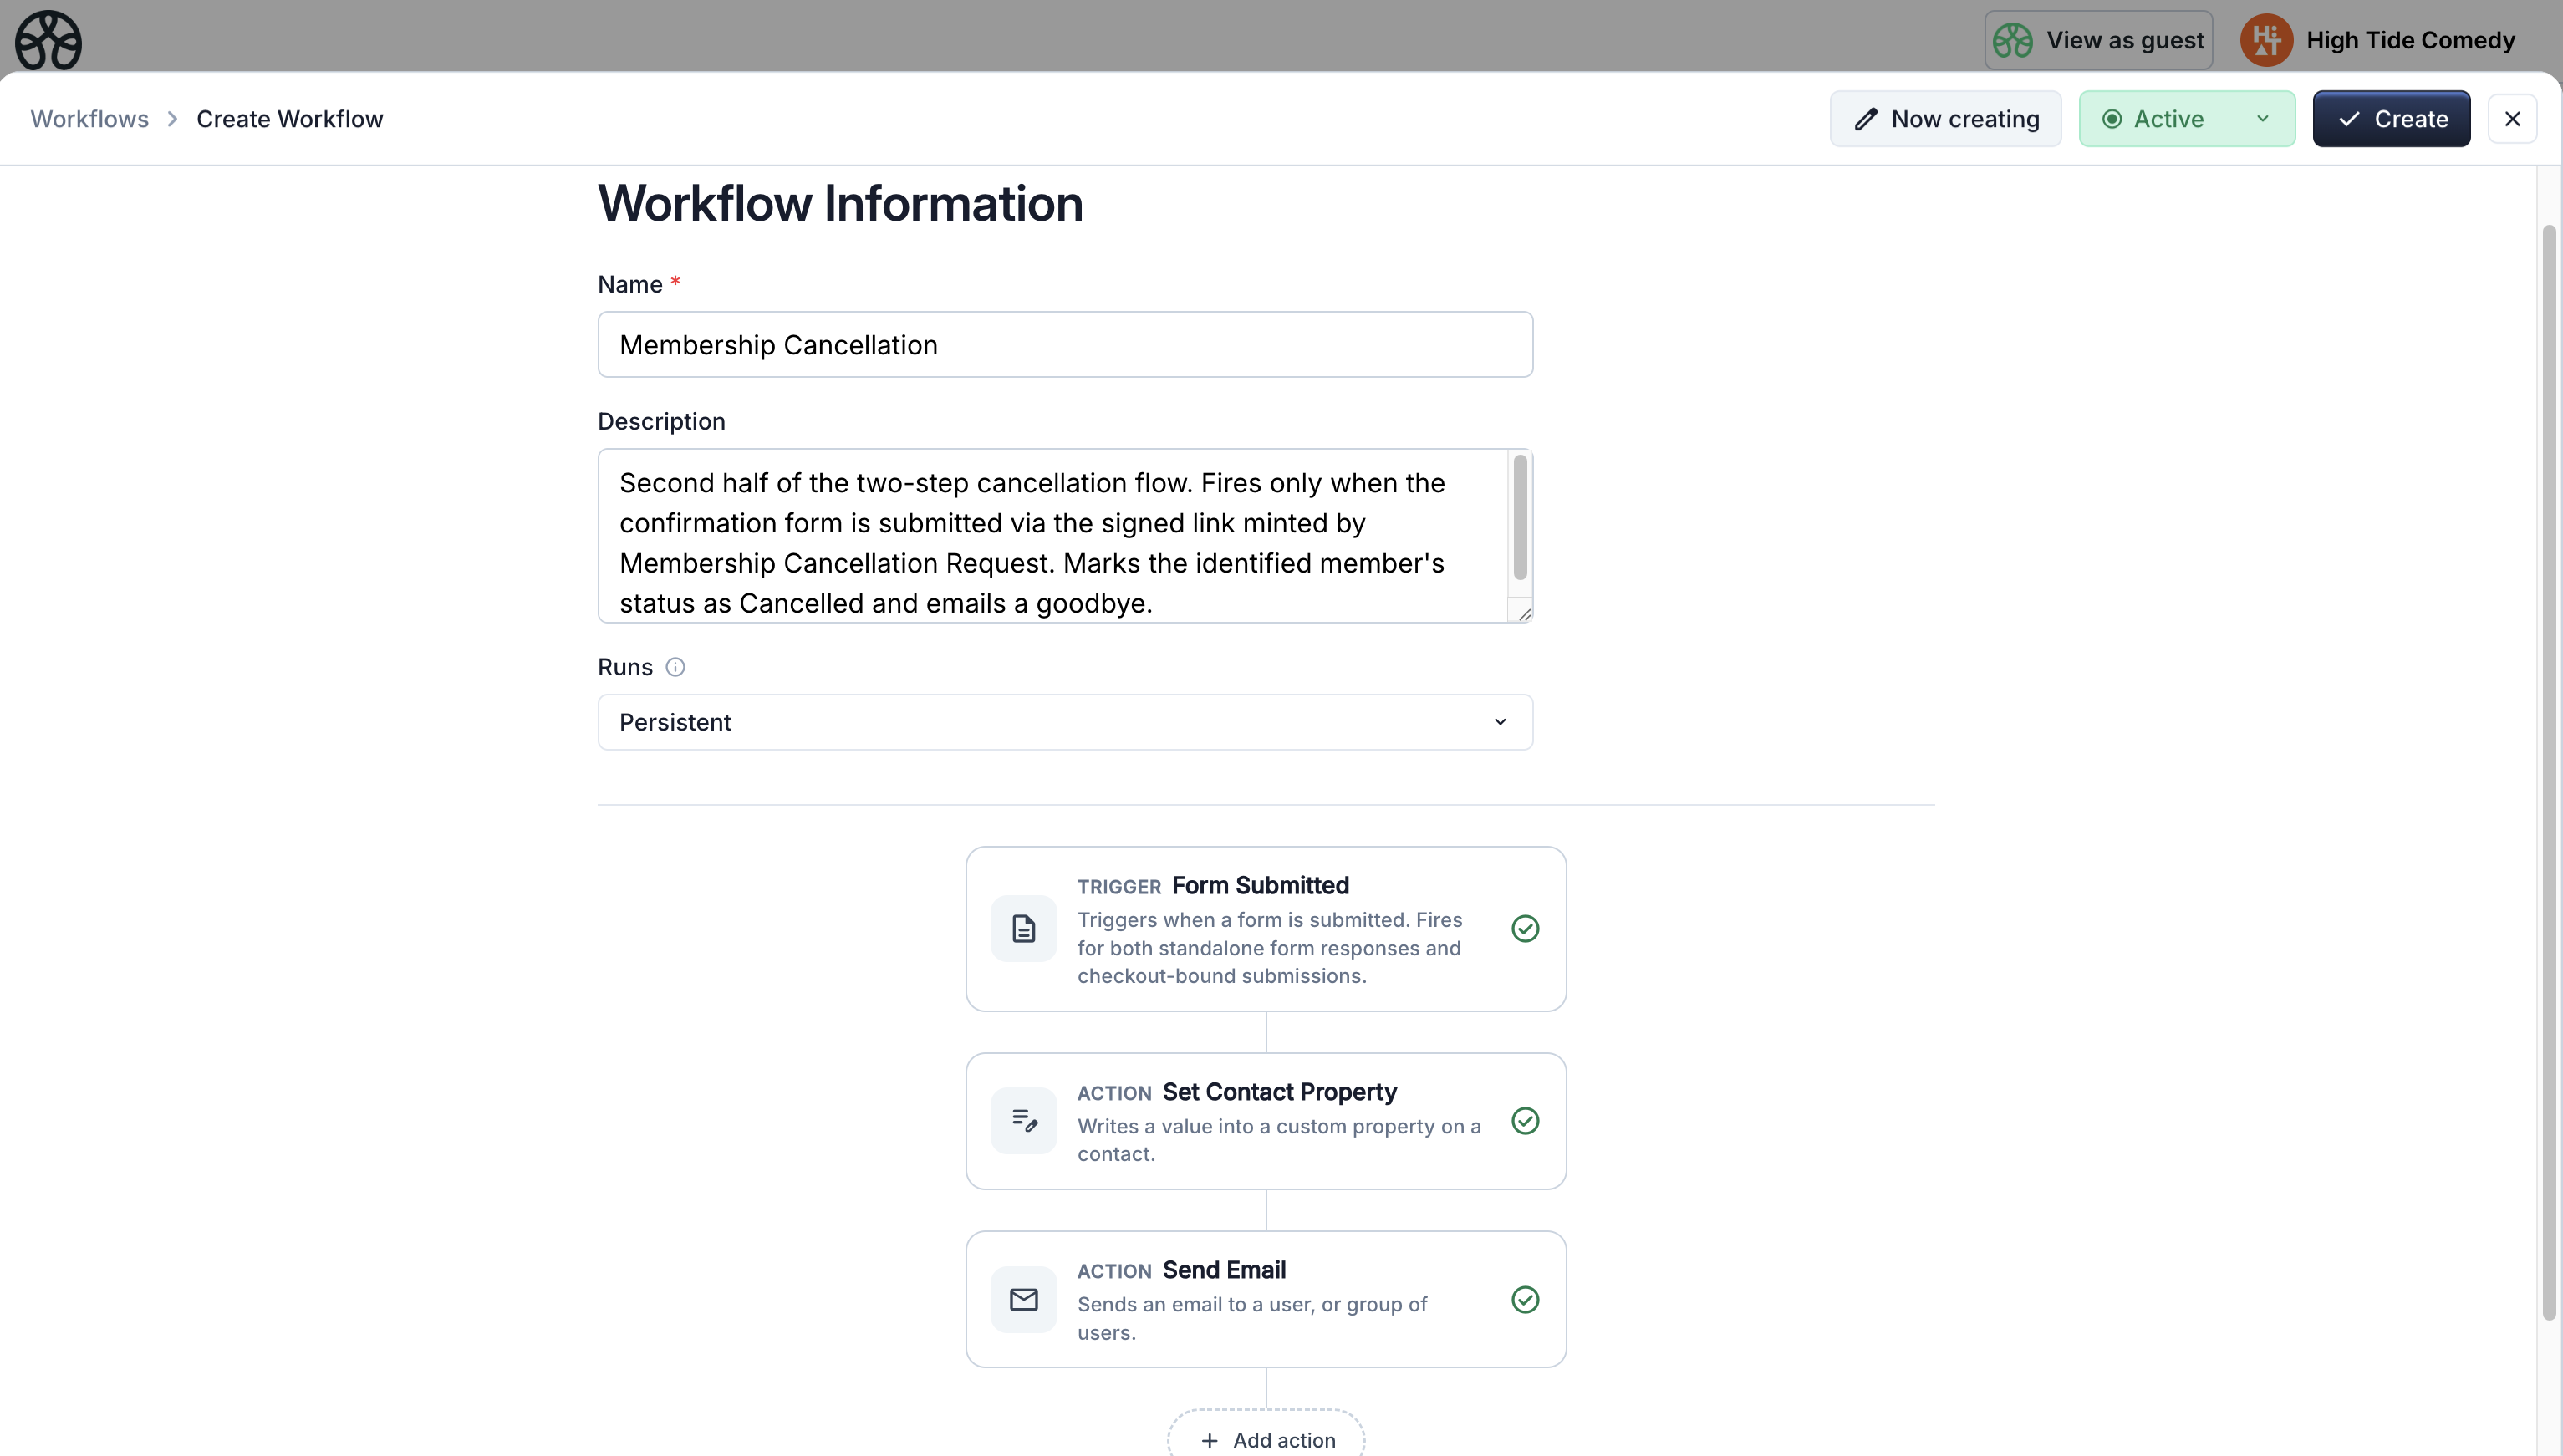This screenshot has height=1456, width=2563.
Task: Click the envelope icon on Send Email action
Action: [x=1024, y=1299]
